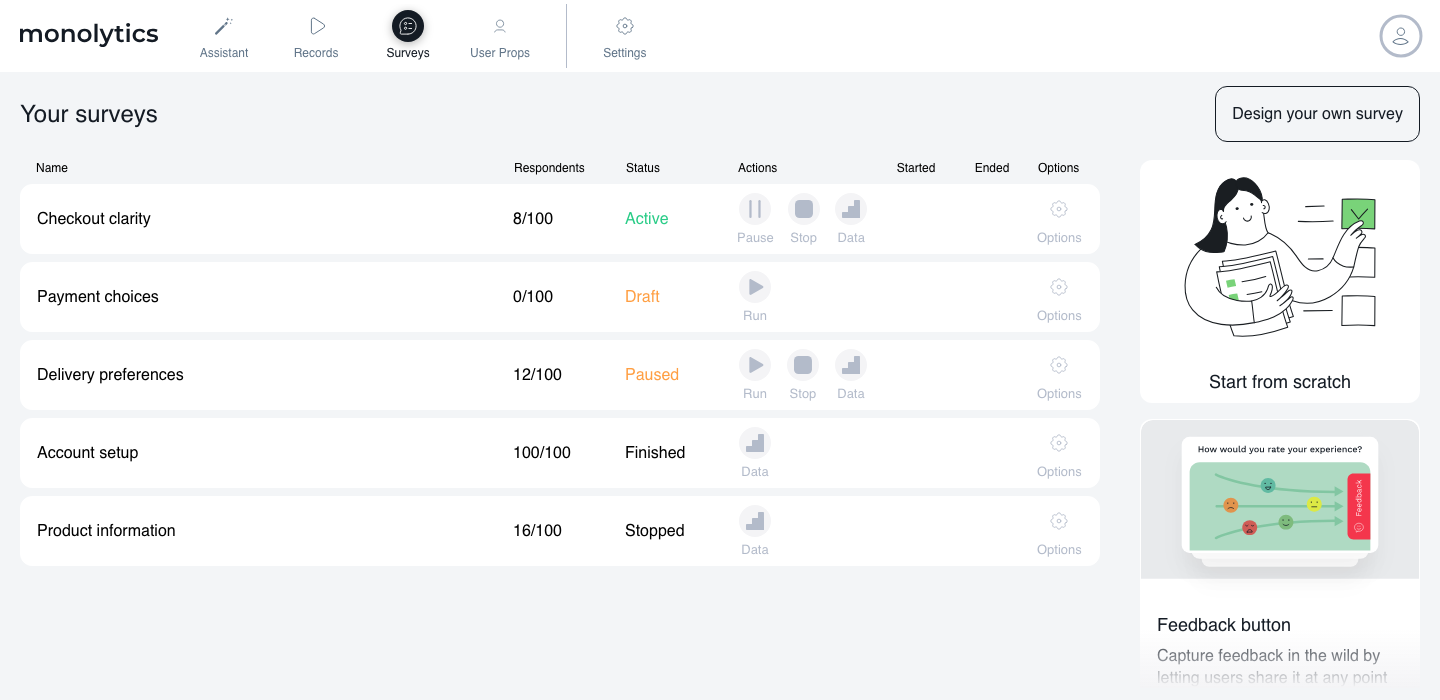Open the user profile avatar

(1400, 36)
